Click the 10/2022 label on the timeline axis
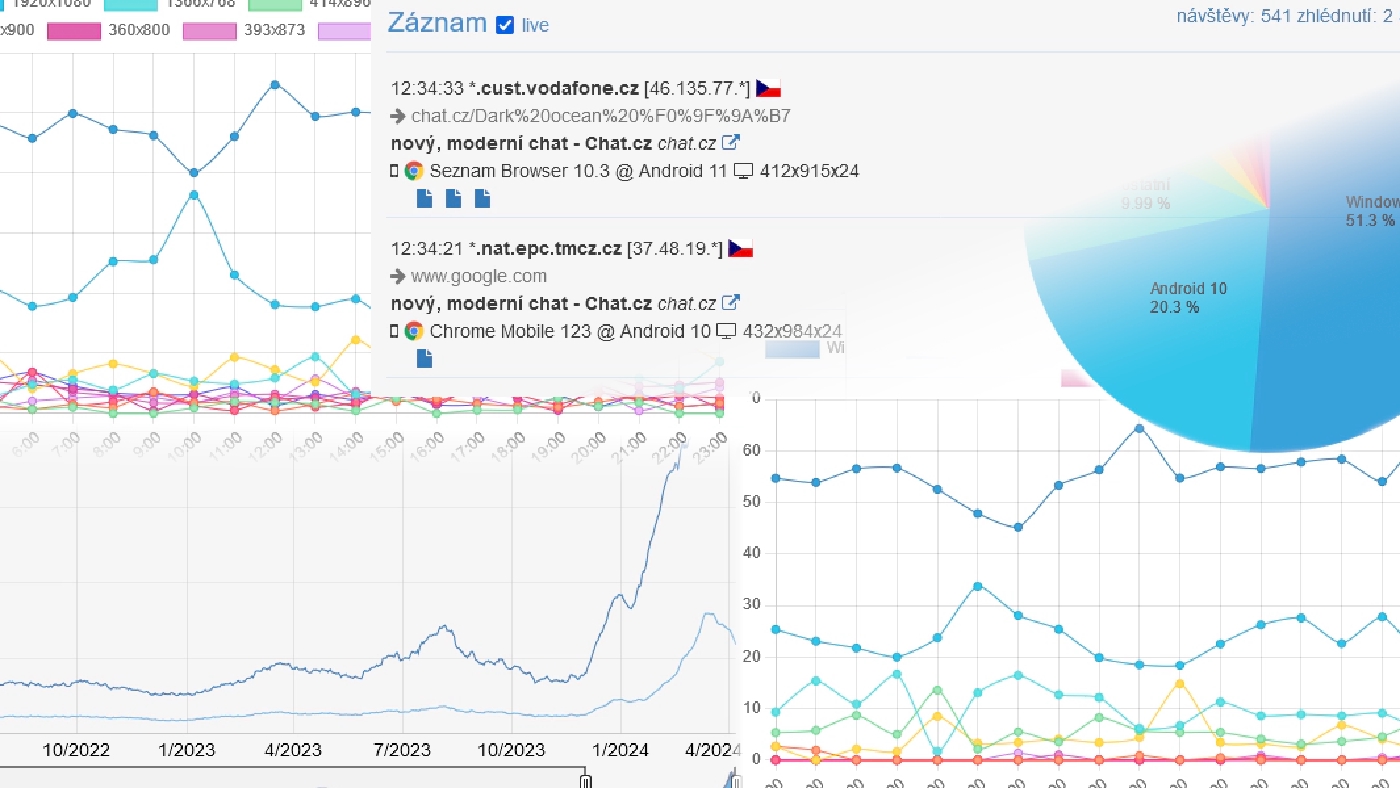This screenshot has width=1400, height=788. (x=76, y=749)
